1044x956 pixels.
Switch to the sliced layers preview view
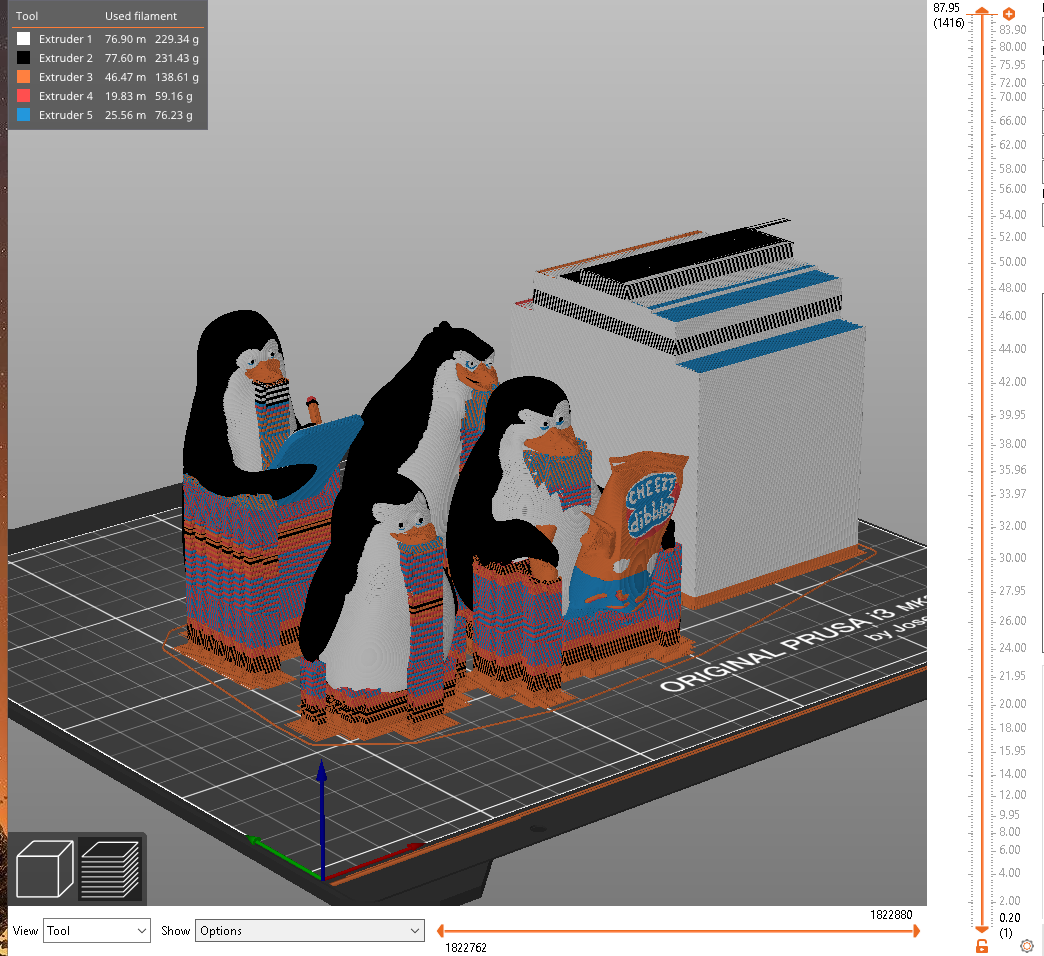point(111,869)
